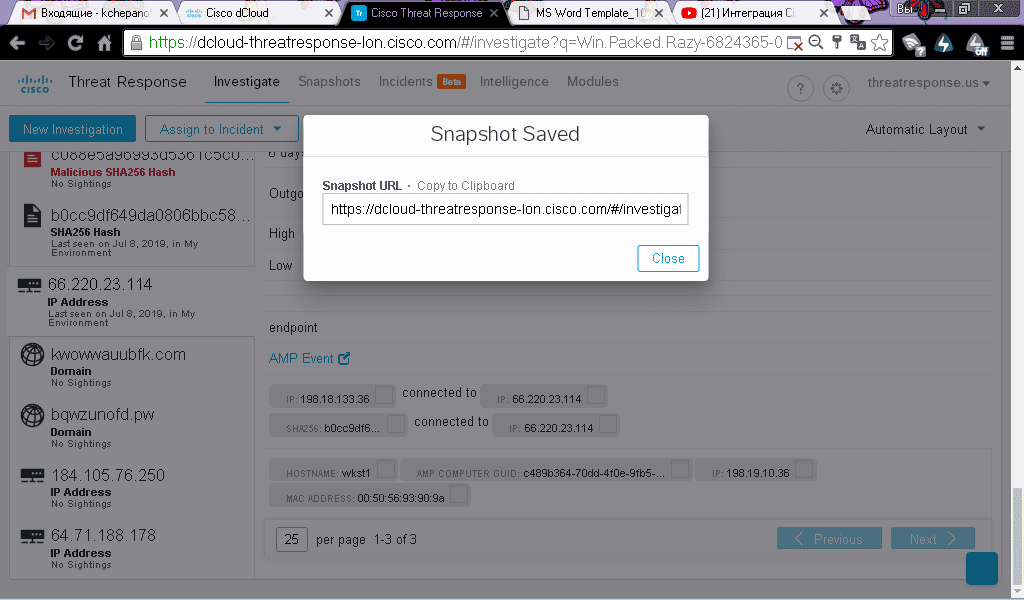Screen dimensions: 1024x600
Task: Toggle checkbox for first IP 66.220.23.114 chip
Action: (596, 395)
